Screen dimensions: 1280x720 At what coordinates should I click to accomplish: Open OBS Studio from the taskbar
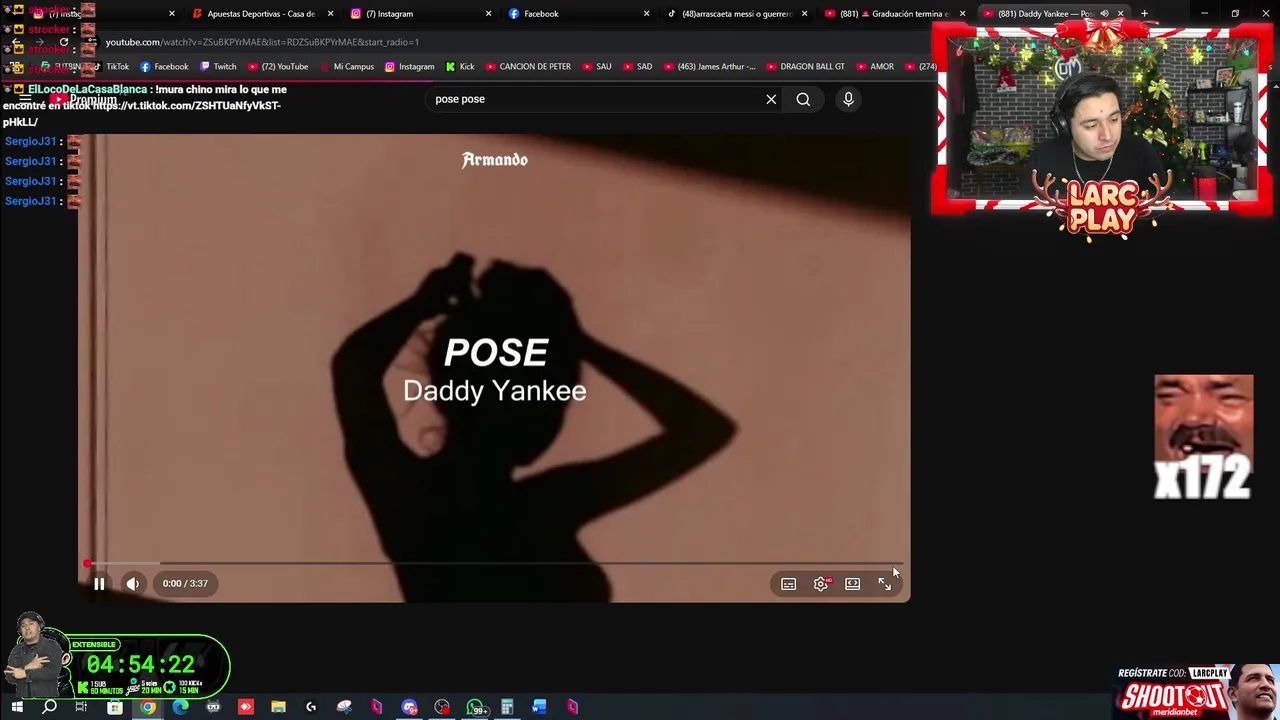coord(442,708)
